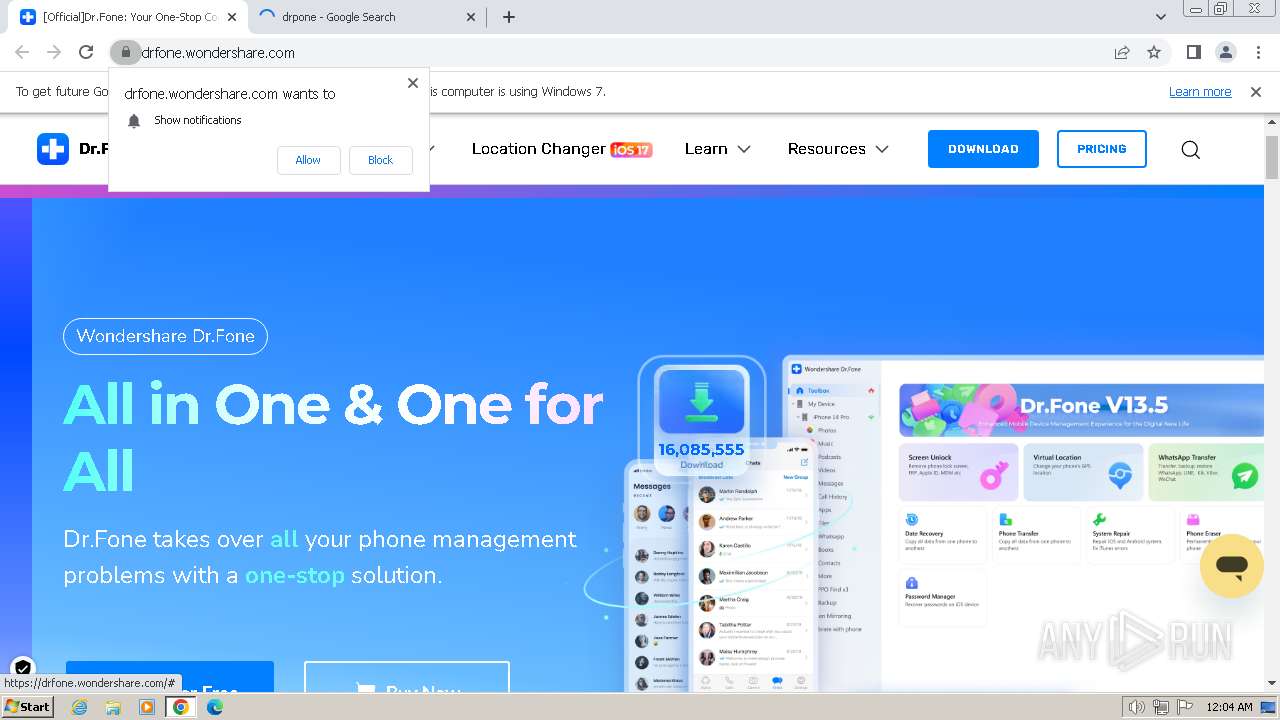Click the System Repair card

[x=1130, y=533]
